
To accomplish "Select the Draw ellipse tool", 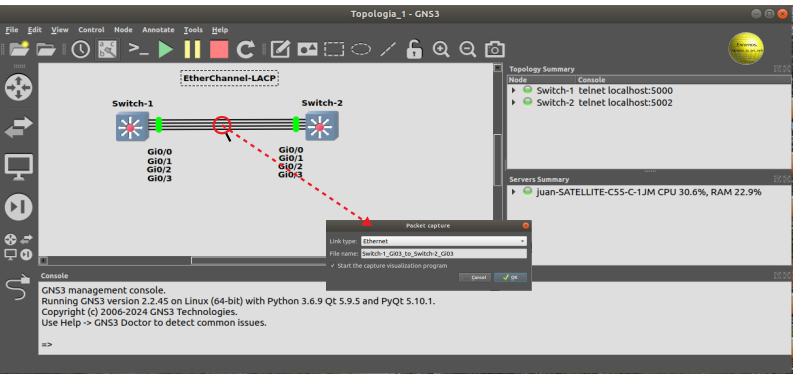I will [361, 49].
